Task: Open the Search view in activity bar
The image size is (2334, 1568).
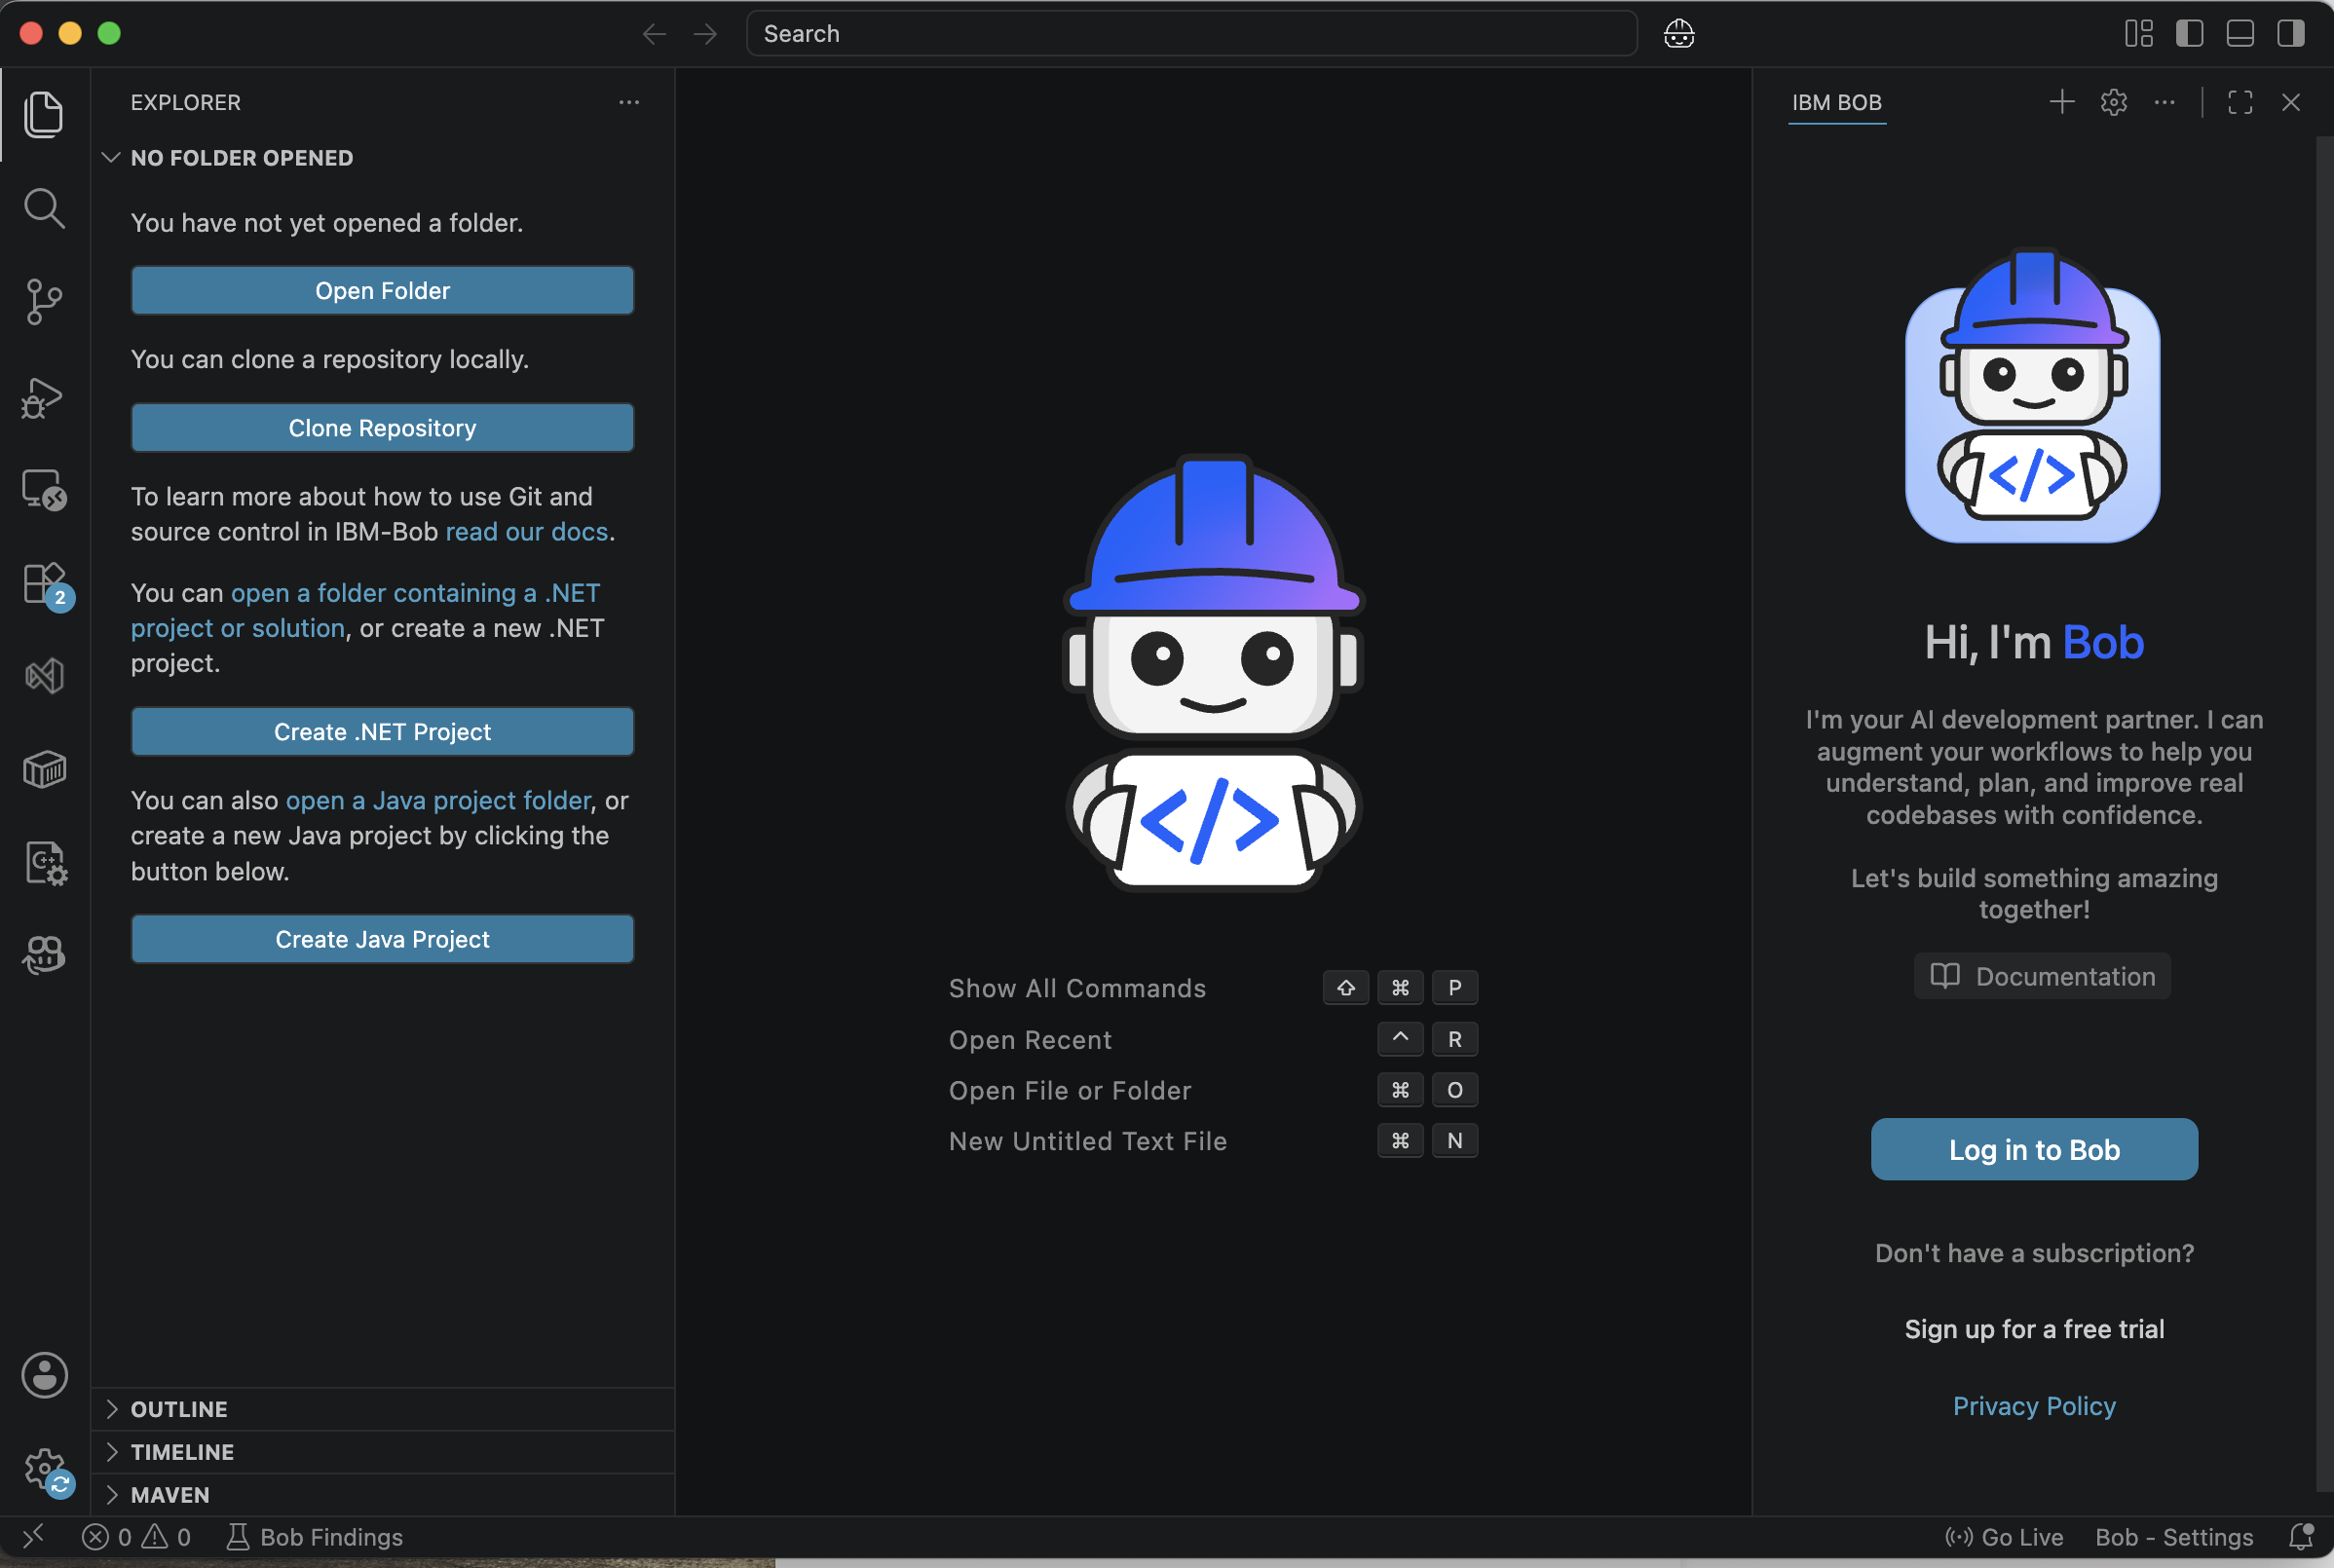Action: [44, 208]
